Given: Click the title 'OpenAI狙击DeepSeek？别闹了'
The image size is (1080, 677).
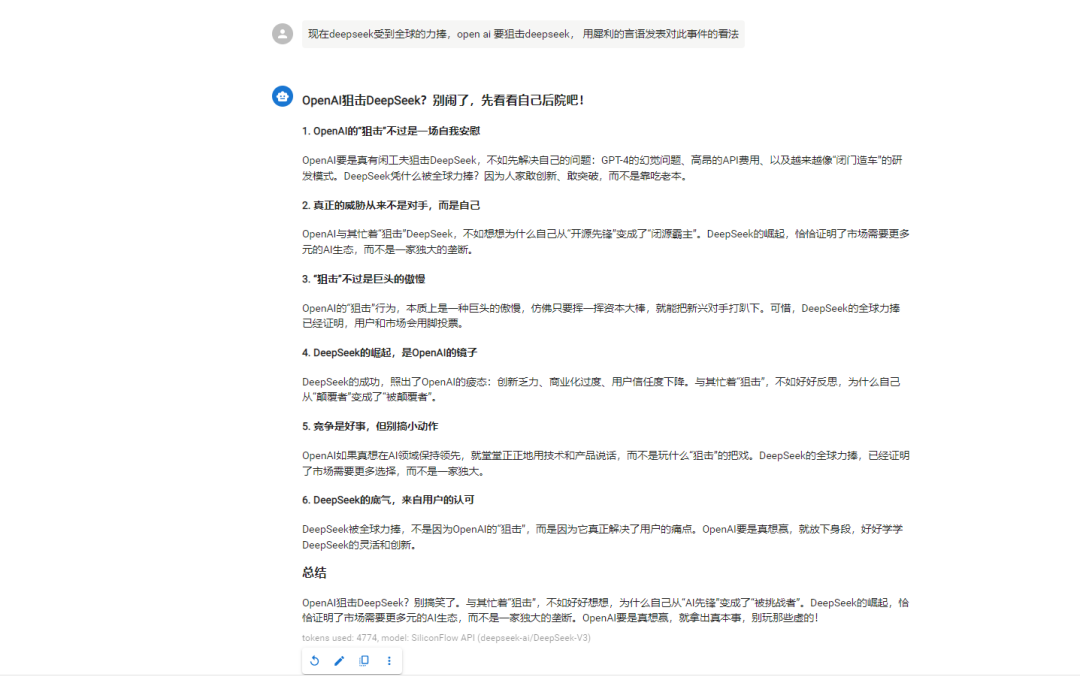Looking at the screenshot, I should pos(443,101).
